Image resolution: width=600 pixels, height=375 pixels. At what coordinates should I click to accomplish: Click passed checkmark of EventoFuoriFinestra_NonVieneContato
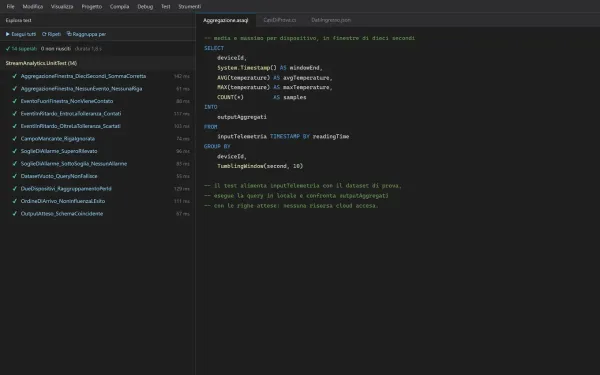(x=15, y=101)
